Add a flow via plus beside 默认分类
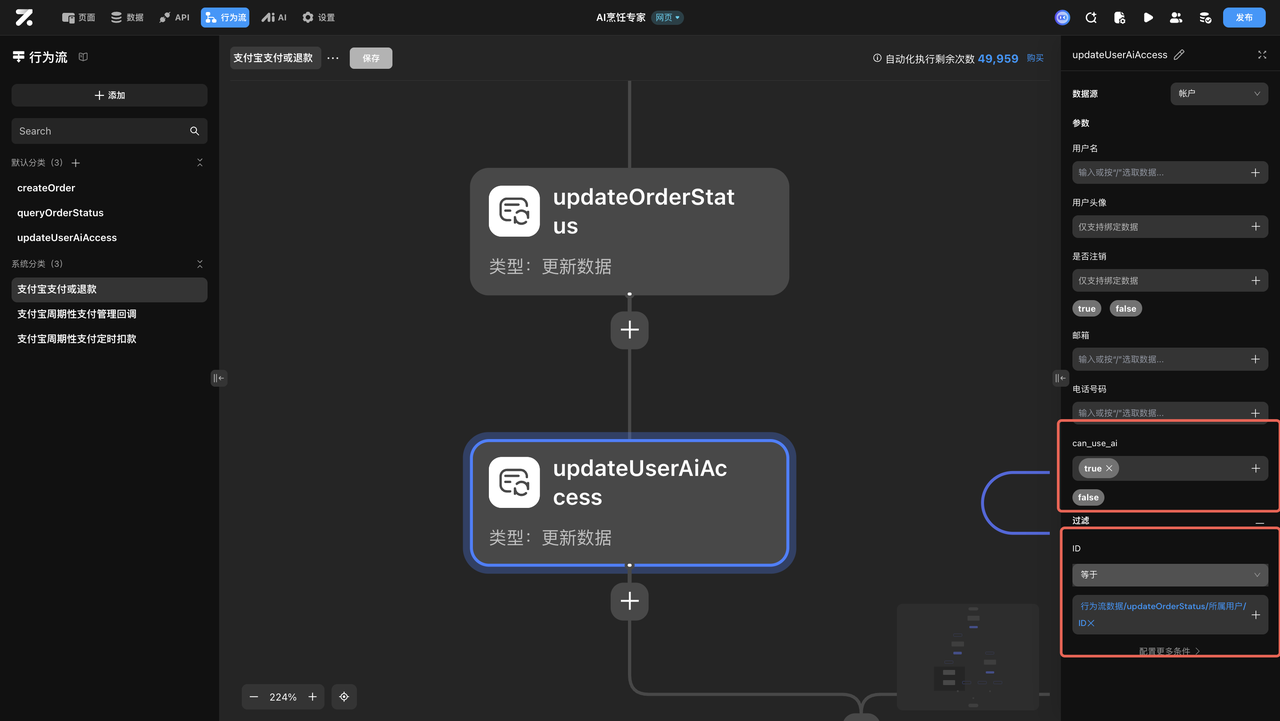The width and height of the screenshot is (1280, 721). [76, 163]
